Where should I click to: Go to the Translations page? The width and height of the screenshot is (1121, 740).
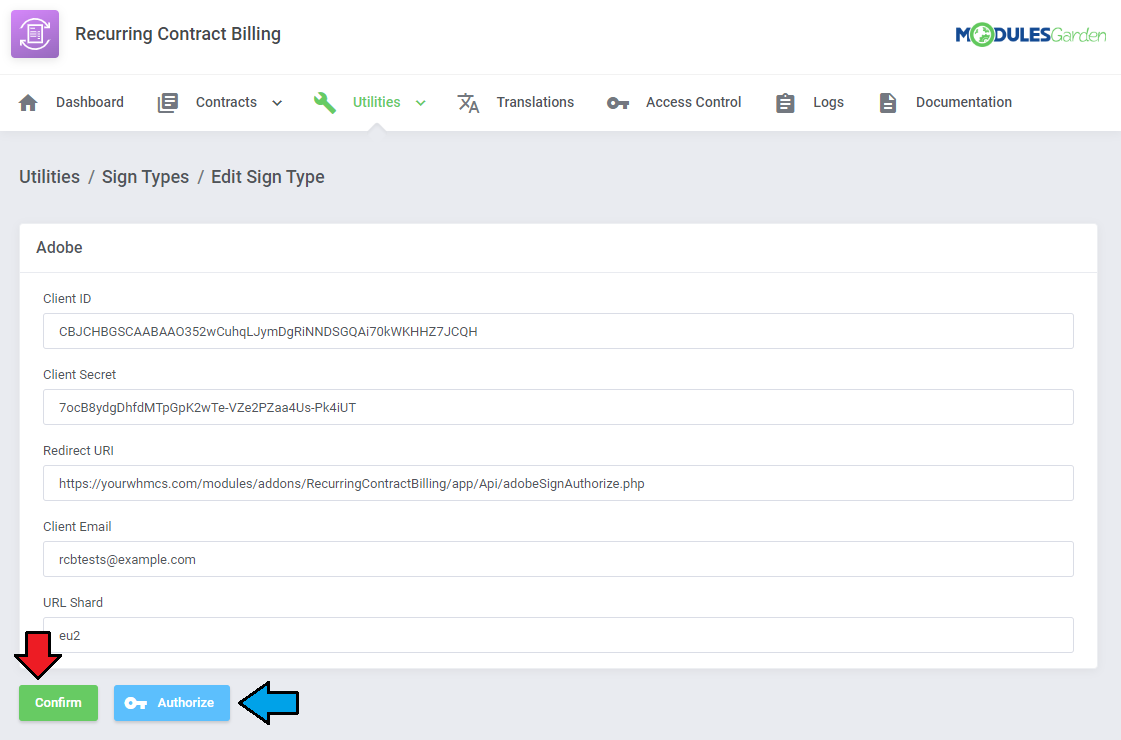(535, 102)
